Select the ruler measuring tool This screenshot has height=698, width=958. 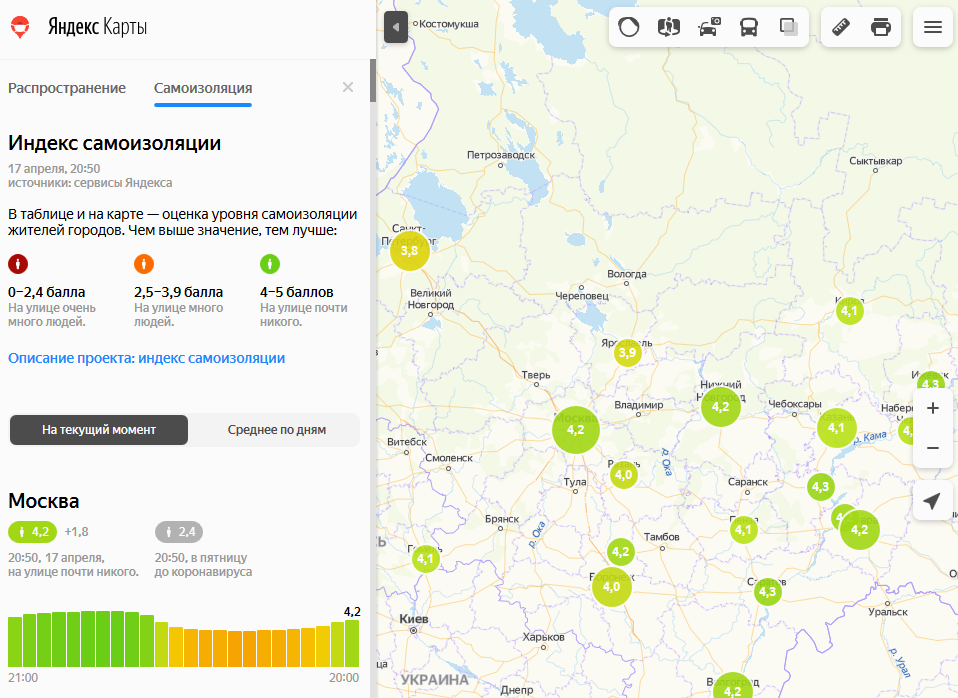pyautogui.click(x=841, y=27)
